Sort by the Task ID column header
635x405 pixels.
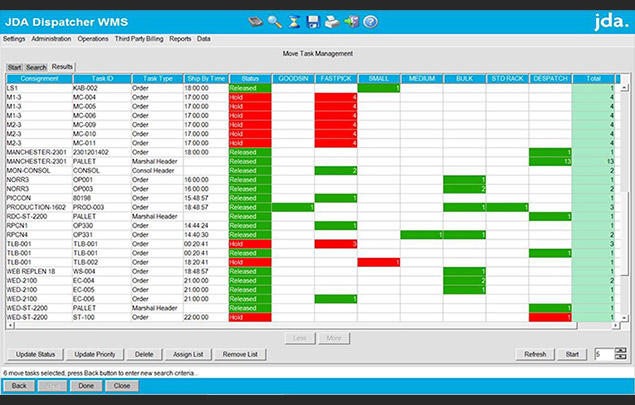[102, 79]
